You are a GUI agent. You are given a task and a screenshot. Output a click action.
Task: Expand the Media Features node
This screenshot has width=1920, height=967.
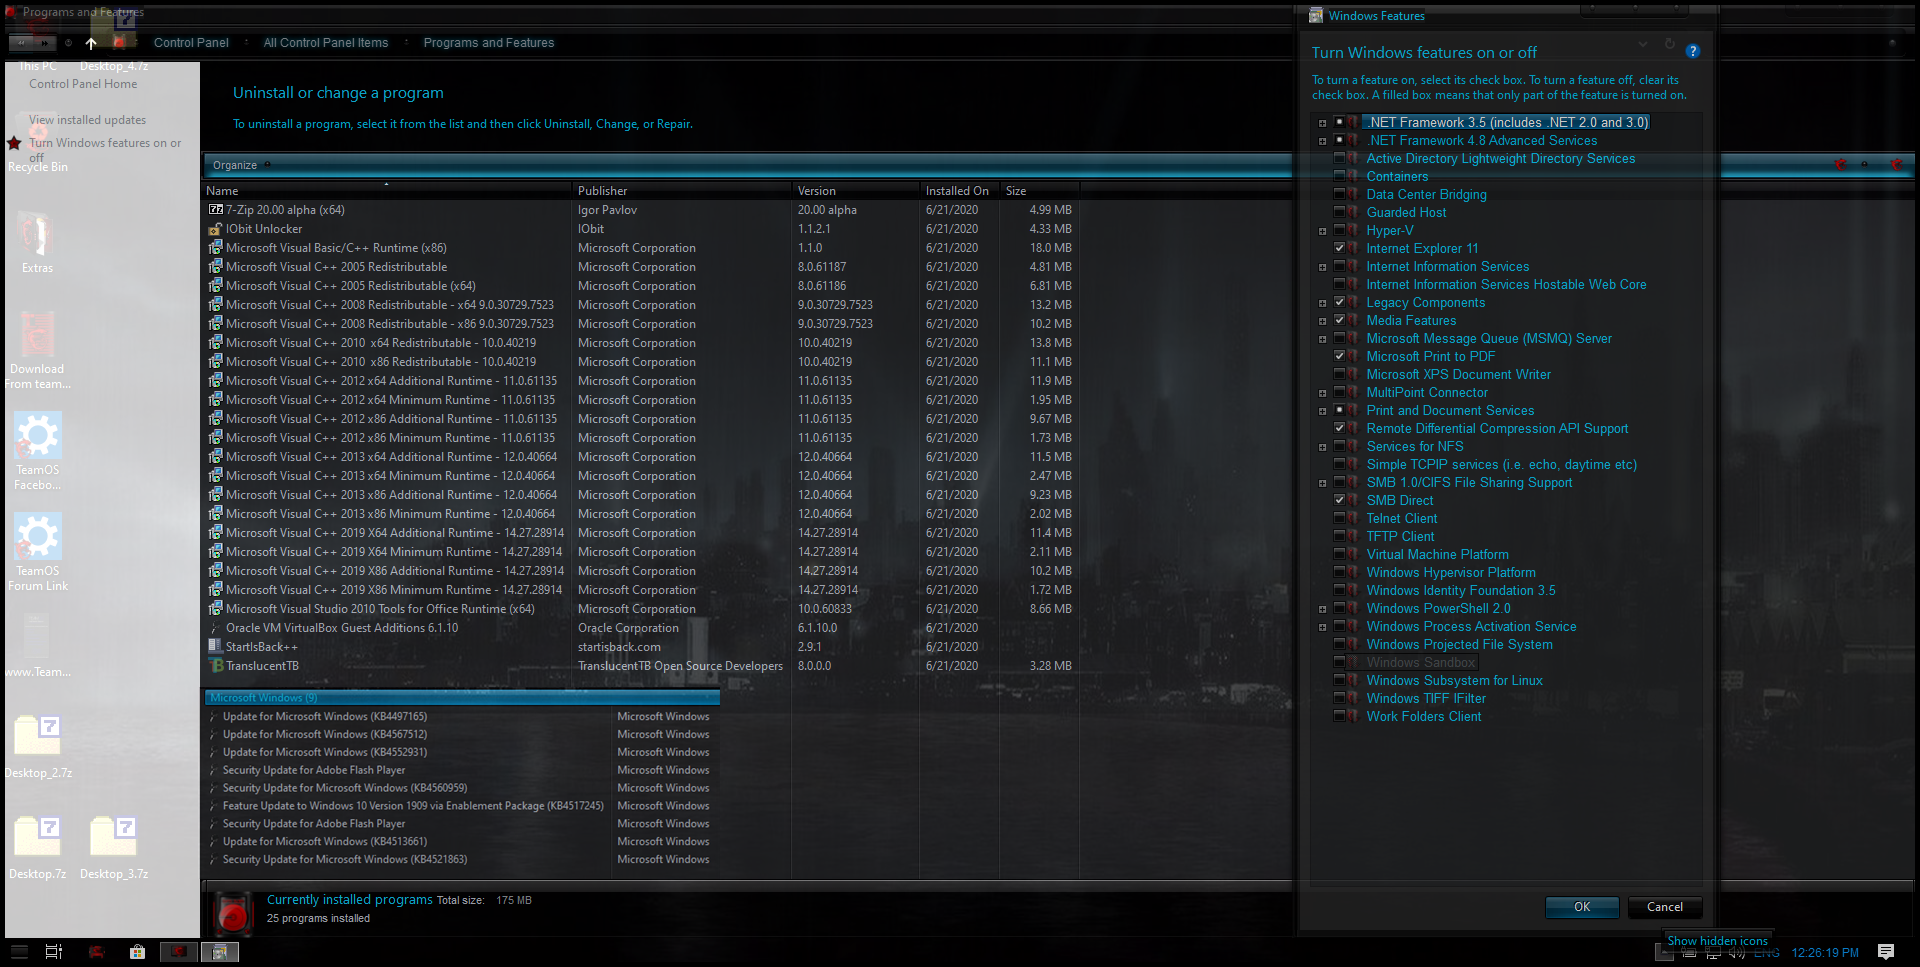1322,321
